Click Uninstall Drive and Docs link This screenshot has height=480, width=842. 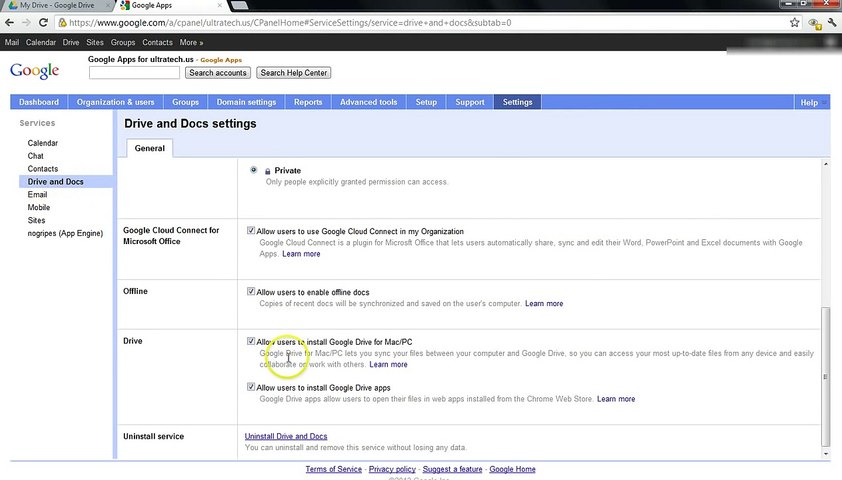286,437
